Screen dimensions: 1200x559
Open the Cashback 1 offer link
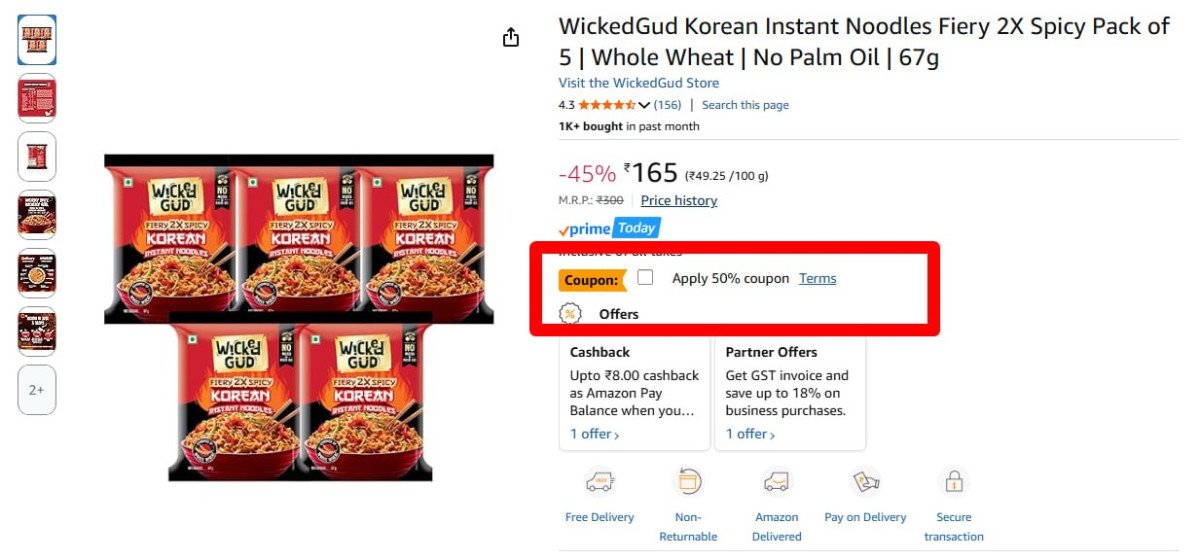click(594, 434)
